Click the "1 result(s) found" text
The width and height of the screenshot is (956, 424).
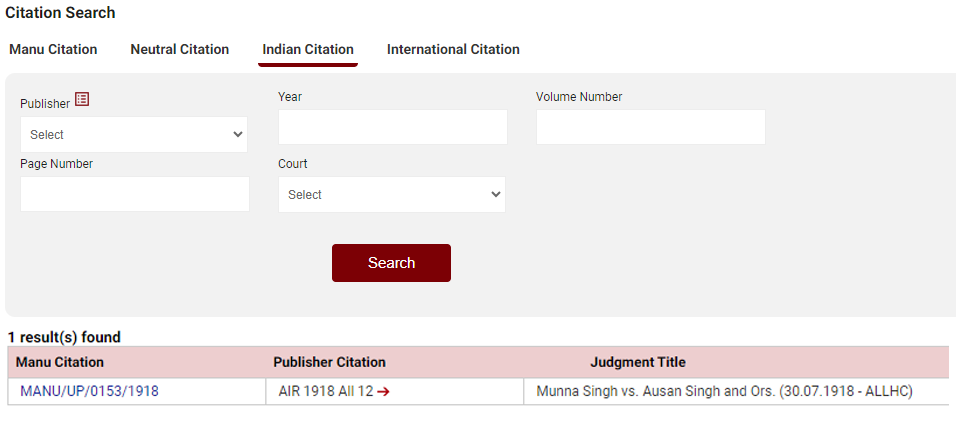click(x=64, y=338)
